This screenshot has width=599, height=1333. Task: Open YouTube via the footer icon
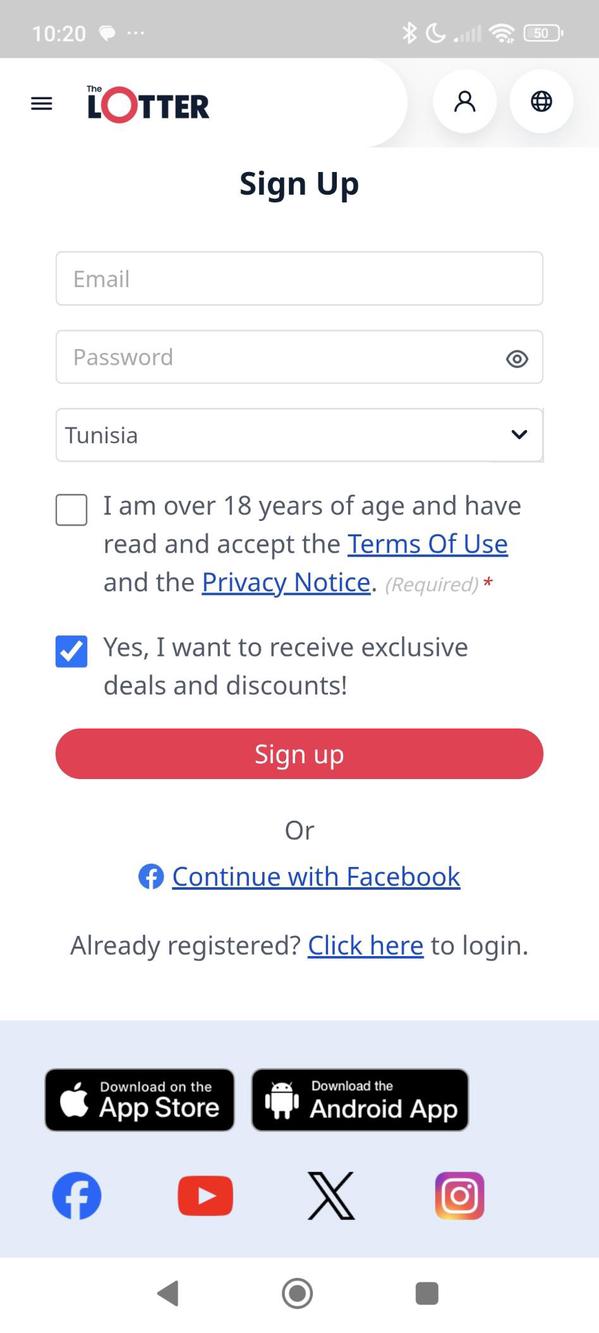click(x=204, y=1195)
